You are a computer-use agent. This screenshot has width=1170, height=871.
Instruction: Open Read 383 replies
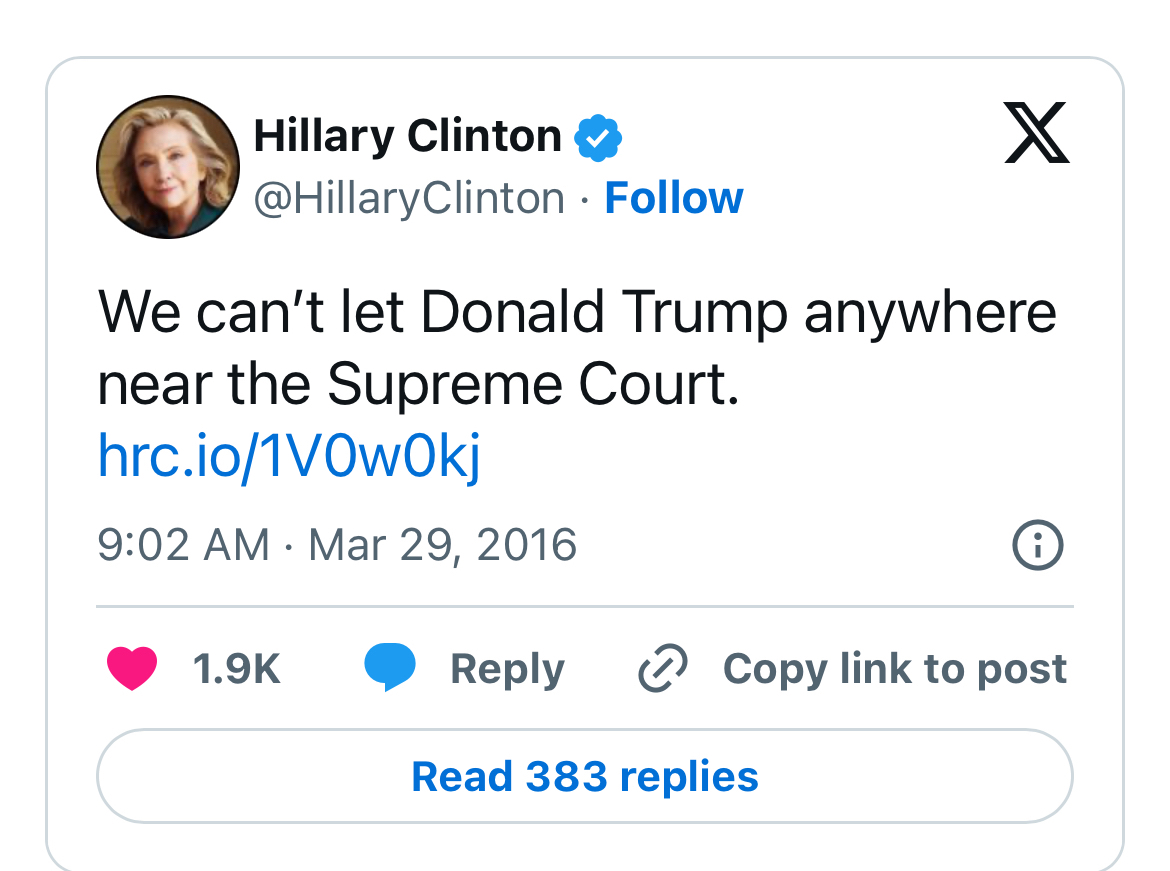point(585,777)
